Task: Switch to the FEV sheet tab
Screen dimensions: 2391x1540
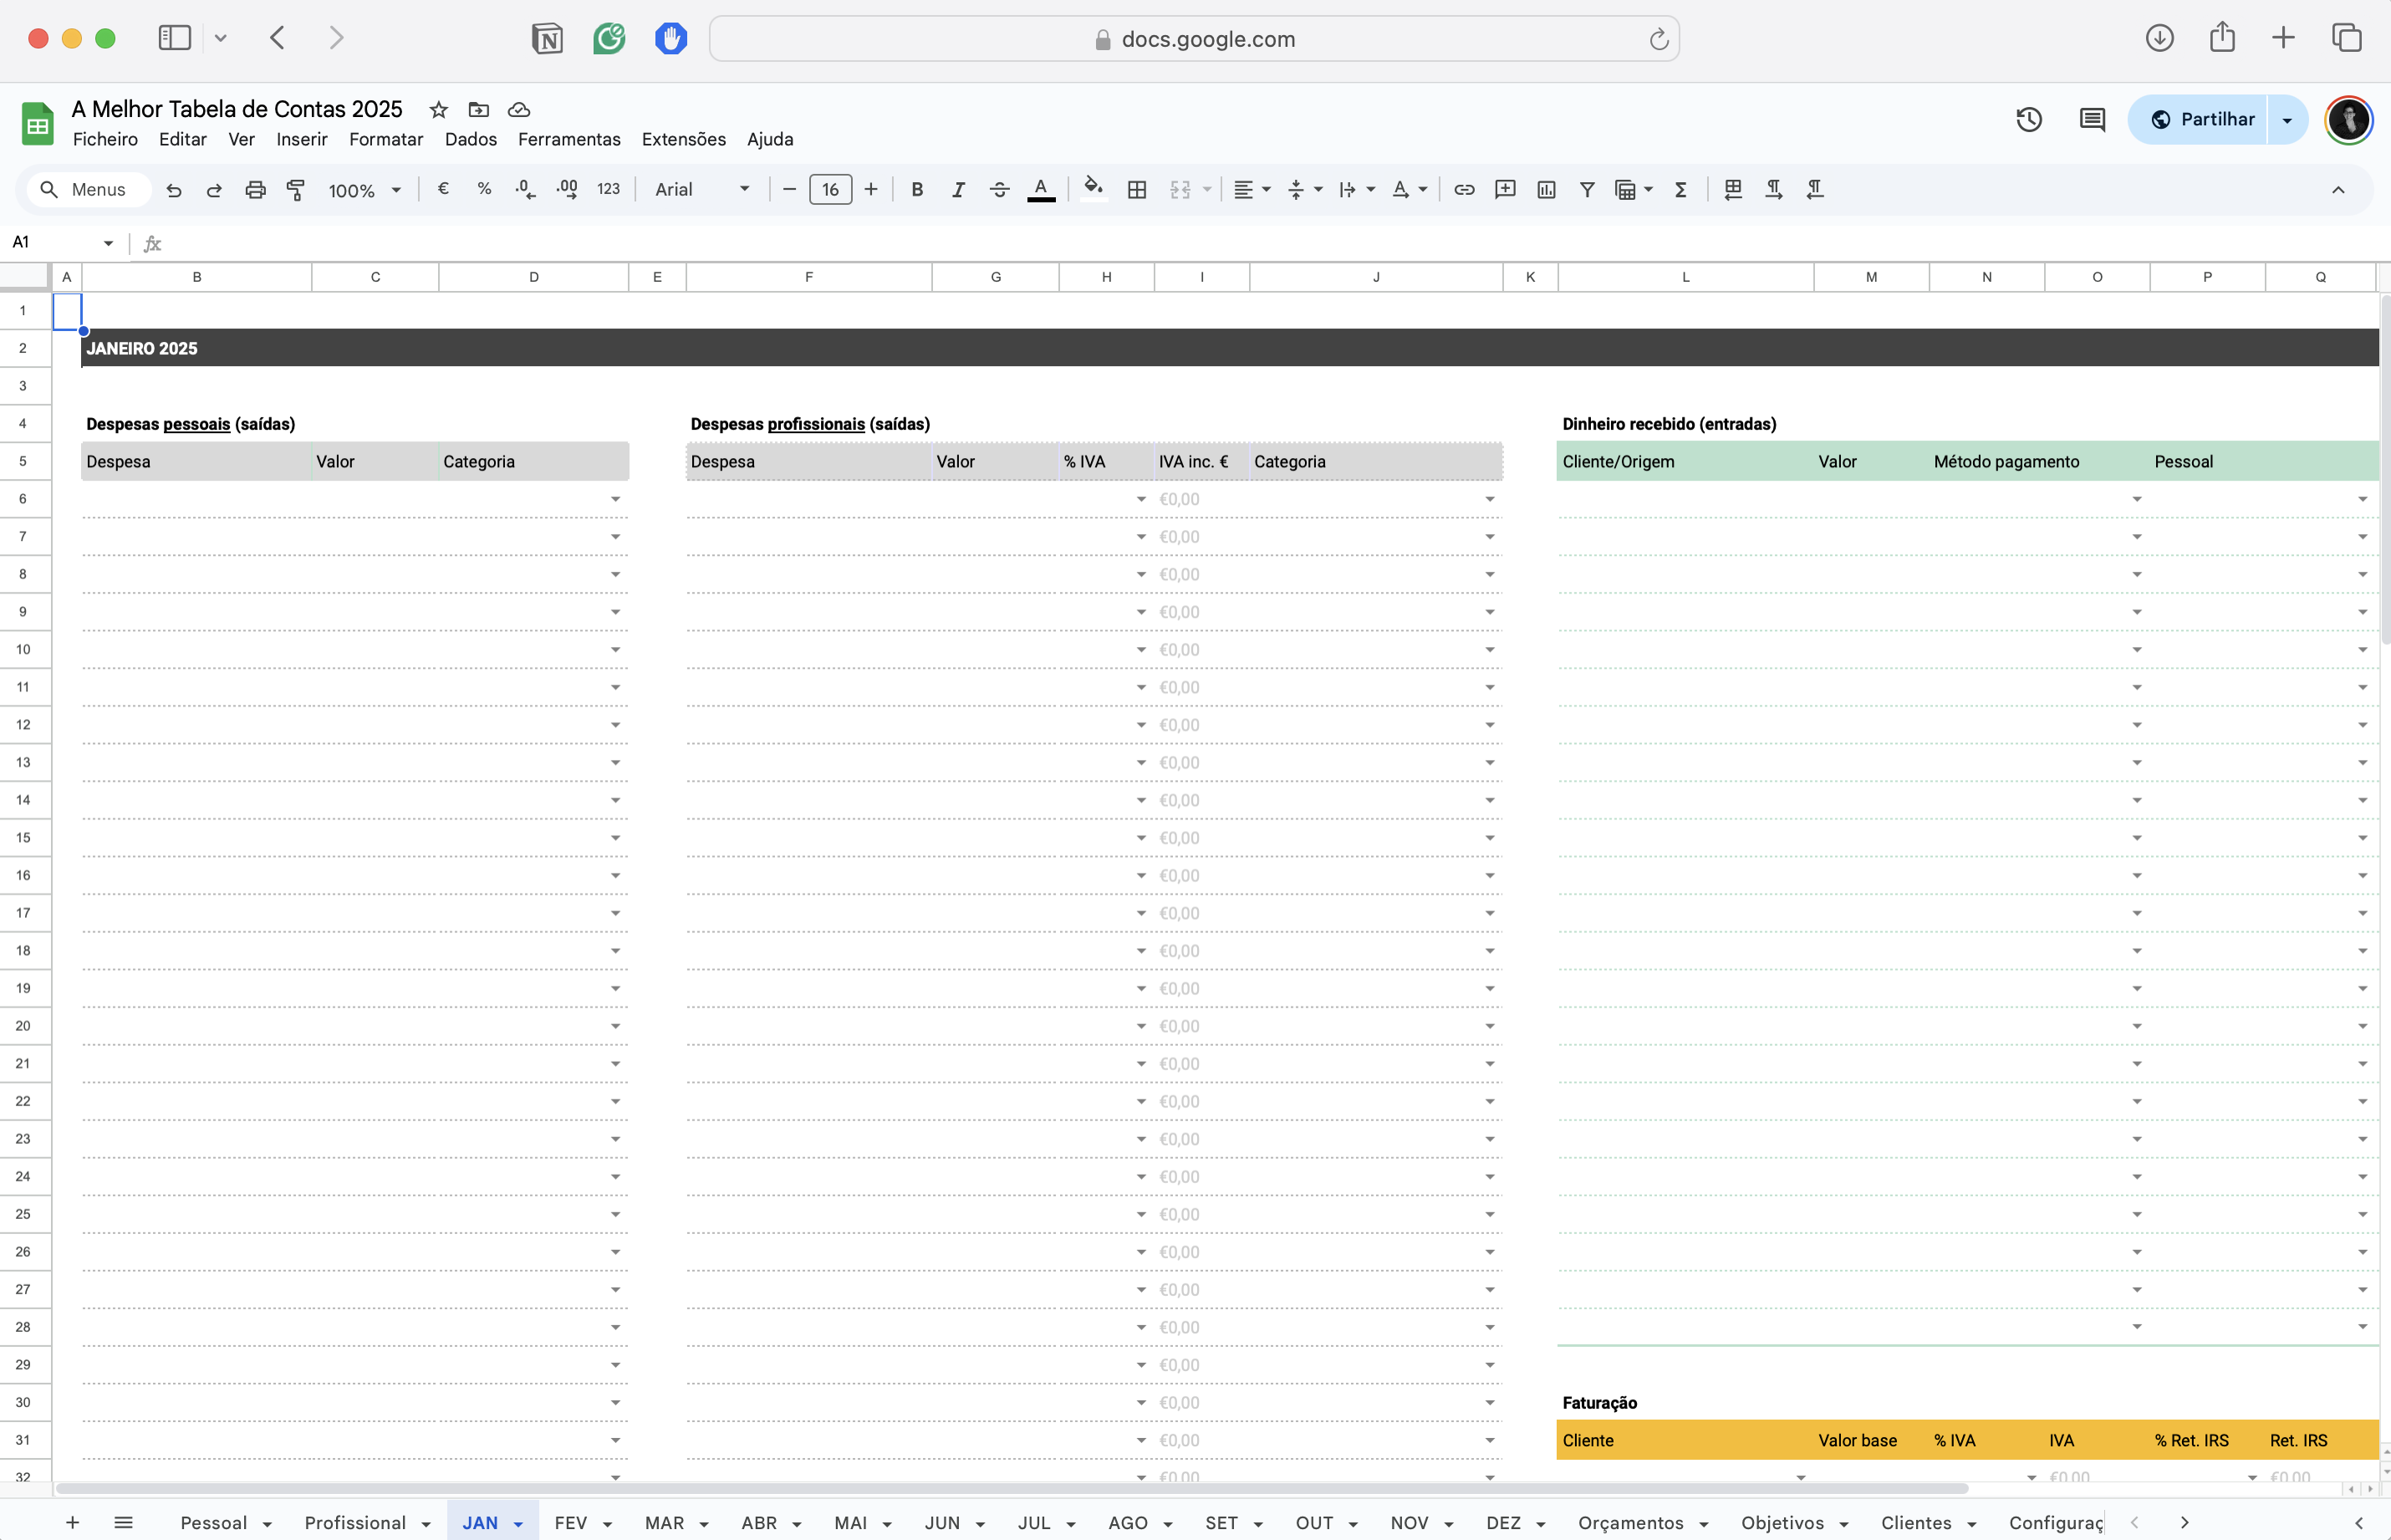Action: (570, 1522)
